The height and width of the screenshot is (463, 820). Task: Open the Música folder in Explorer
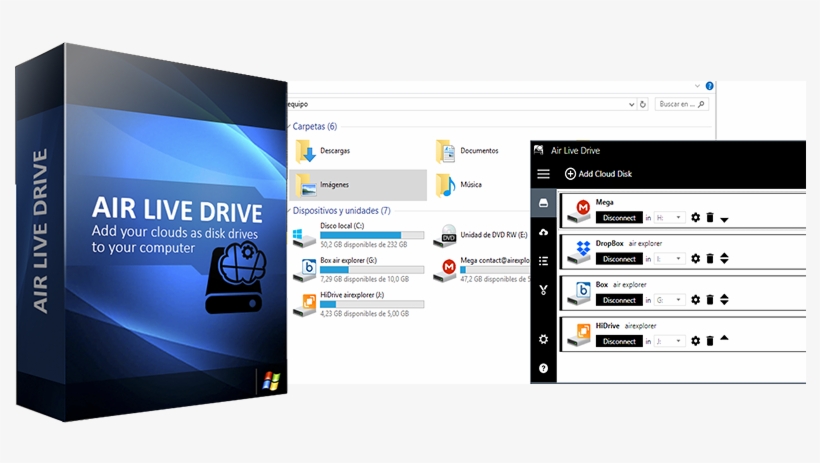point(459,185)
